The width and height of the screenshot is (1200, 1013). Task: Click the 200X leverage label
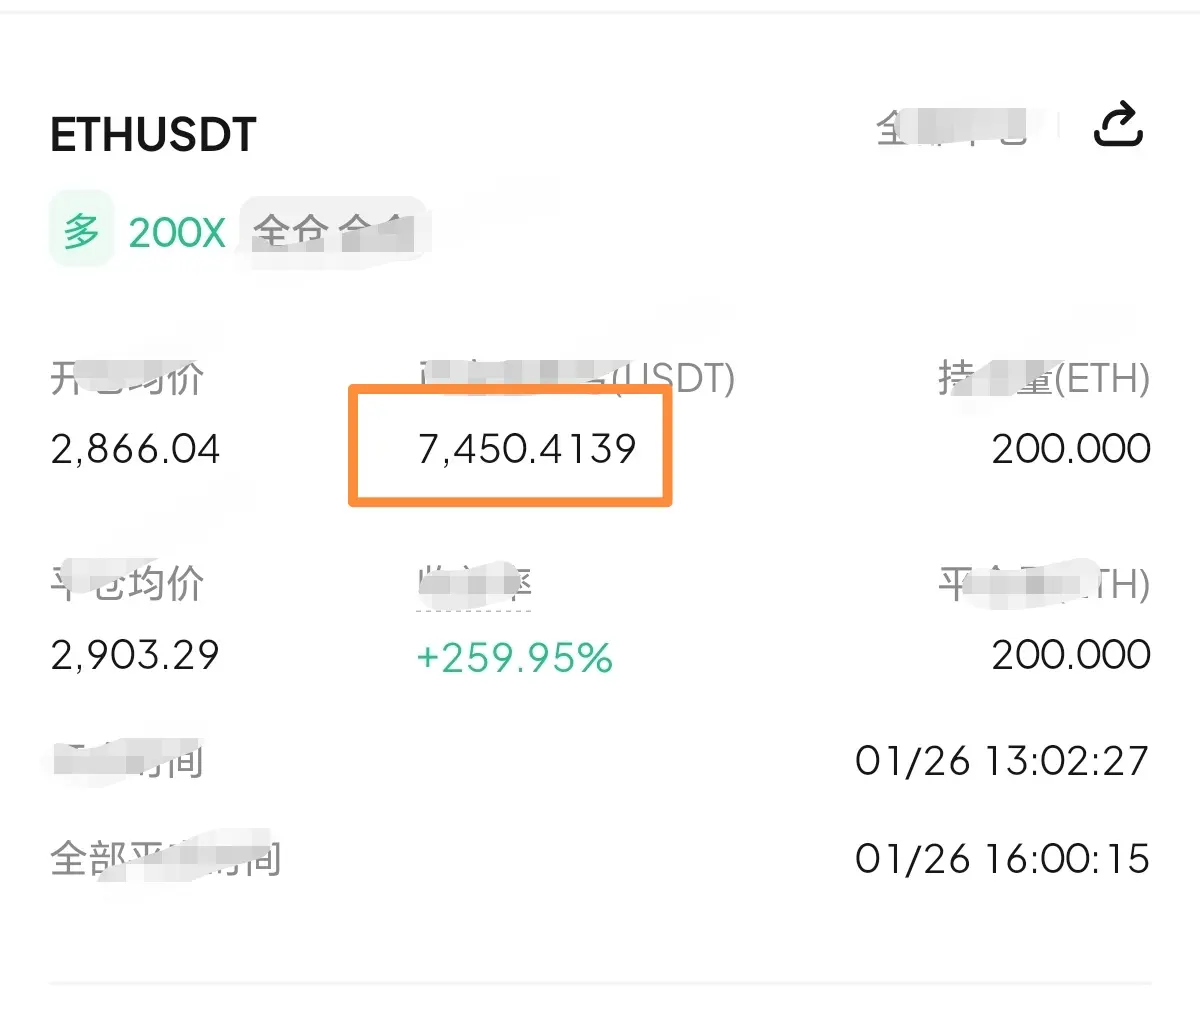[177, 233]
